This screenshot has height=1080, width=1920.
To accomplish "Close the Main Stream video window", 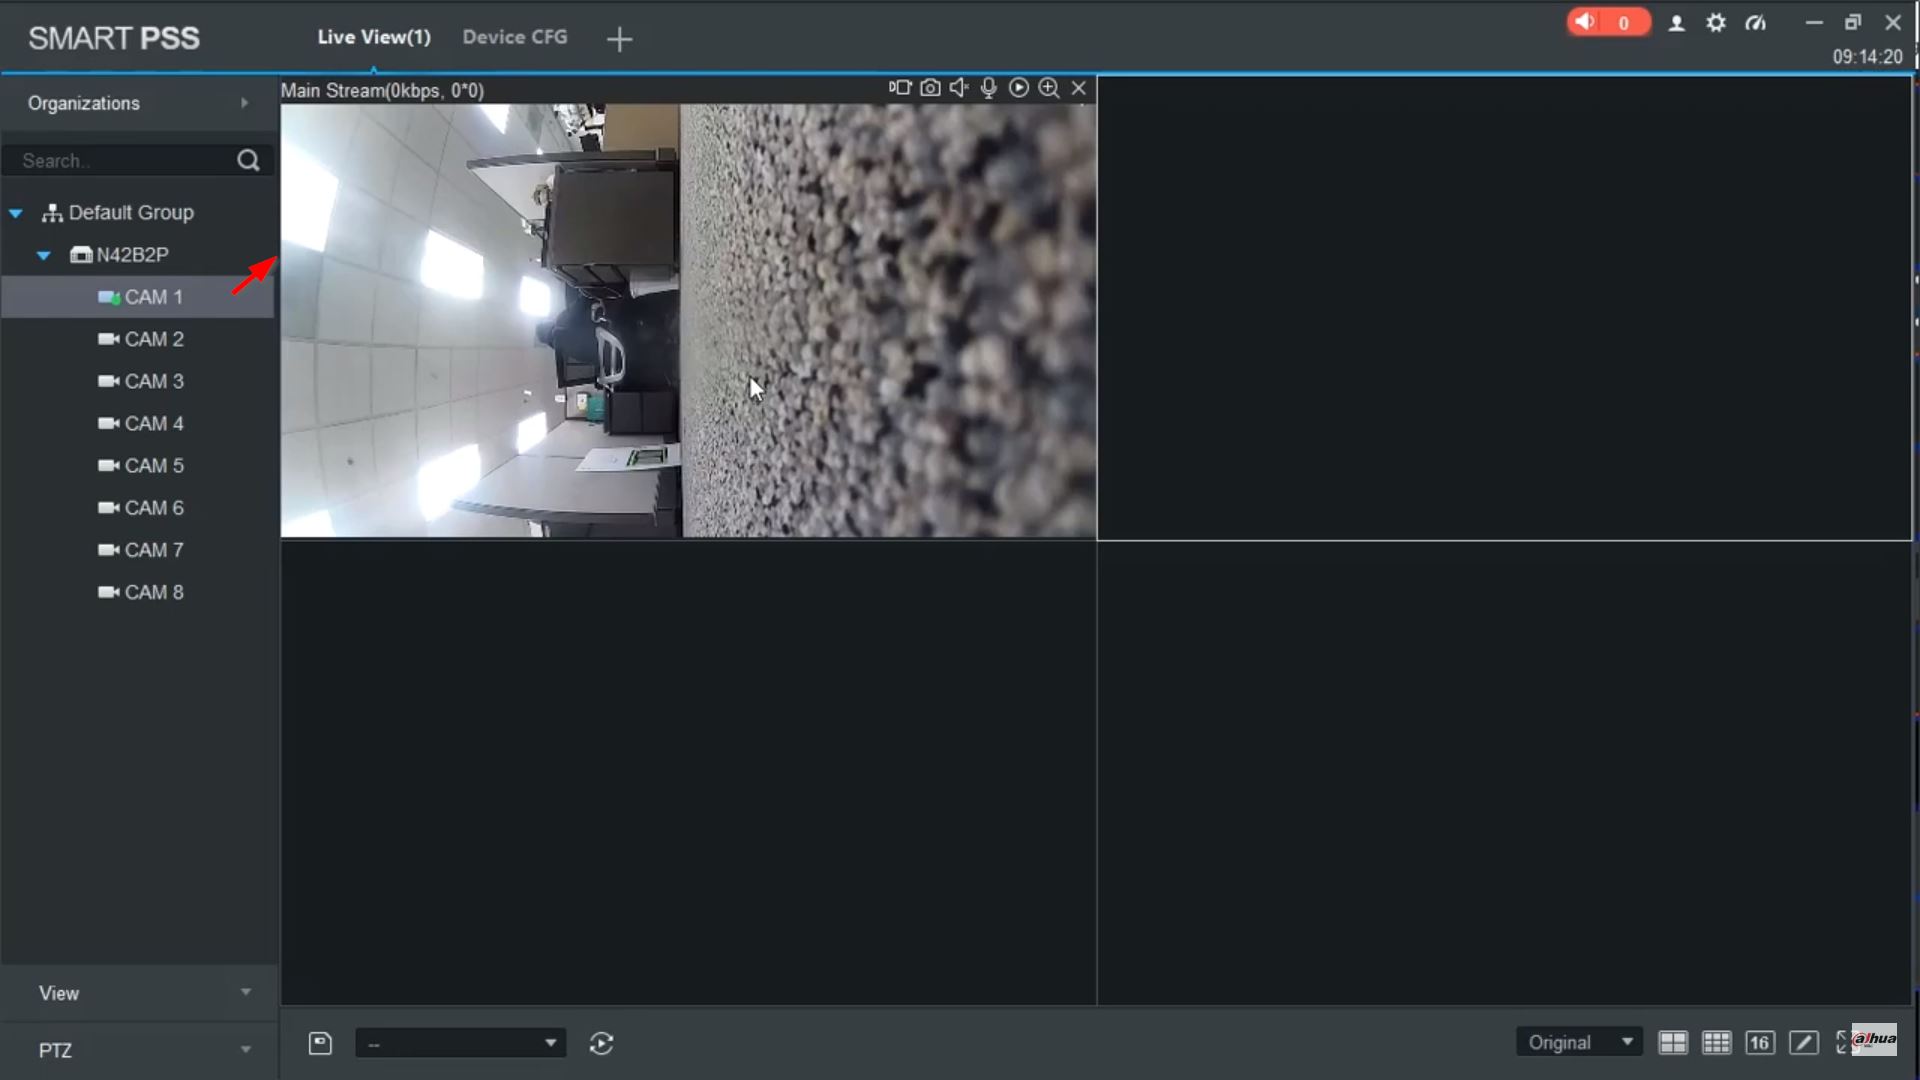I will [x=1079, y=88].
